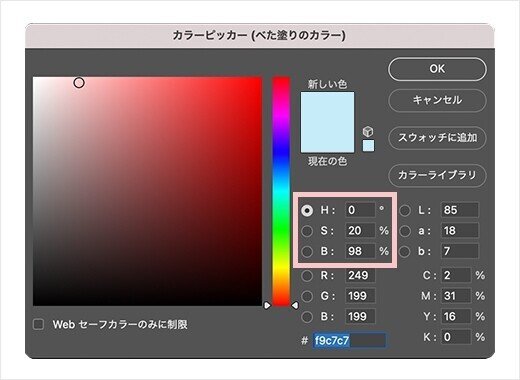The height and width of the screenshot is (380, 520).
Task: Select the B blue radio button
Action: (x=307, y=317)
